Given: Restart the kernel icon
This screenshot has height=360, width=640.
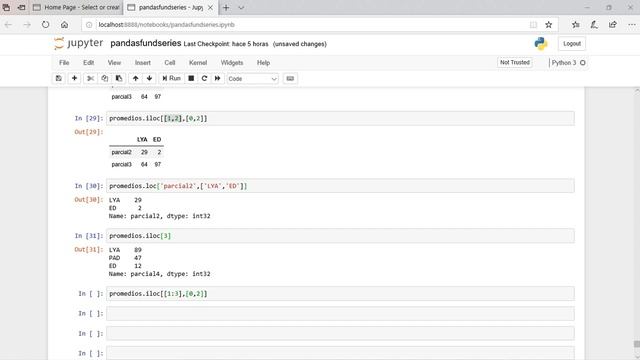Looking at the screenshot, I should (x=204, y=78).
